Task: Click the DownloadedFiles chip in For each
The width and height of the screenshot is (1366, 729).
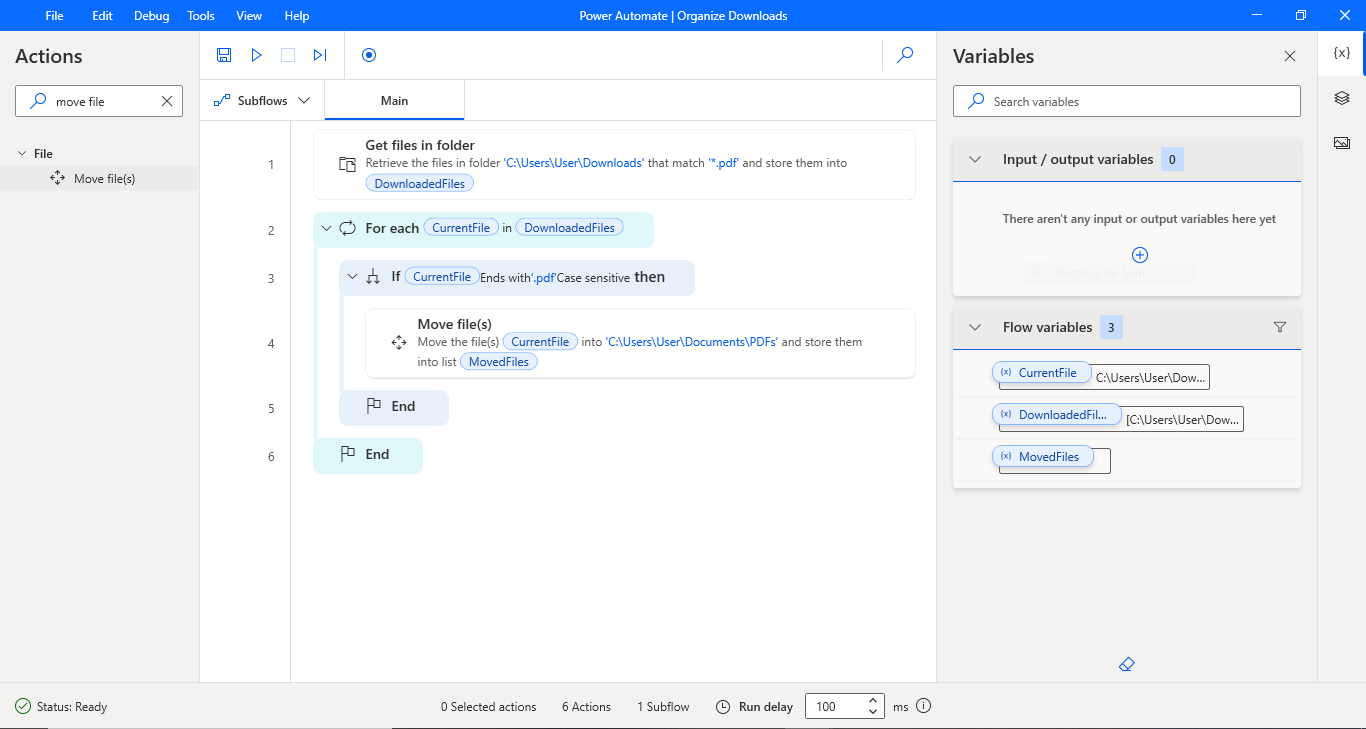Action: 570,228
